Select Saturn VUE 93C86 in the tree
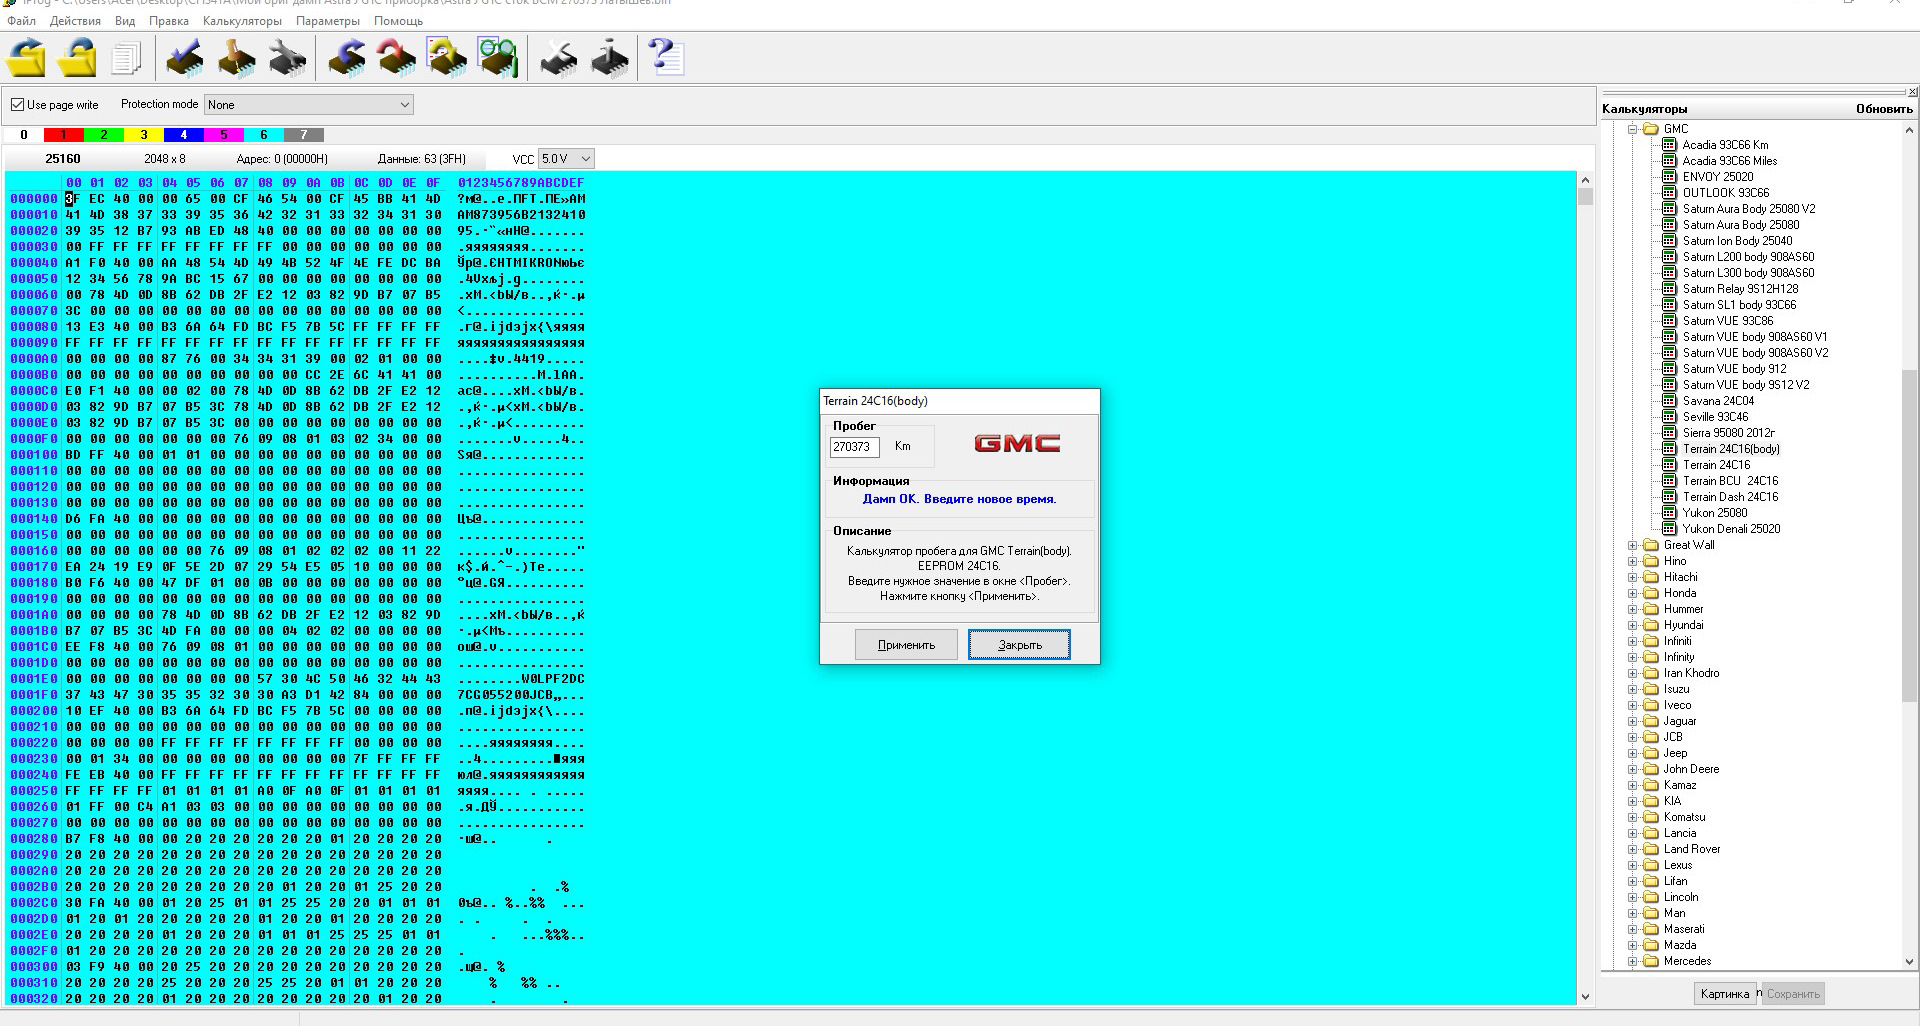1920x1026 pixels. (1728, 321)
